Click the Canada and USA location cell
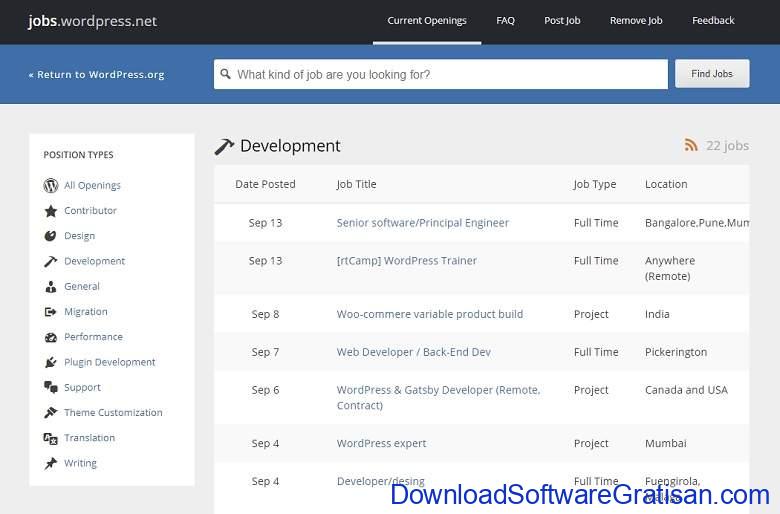 686,390
